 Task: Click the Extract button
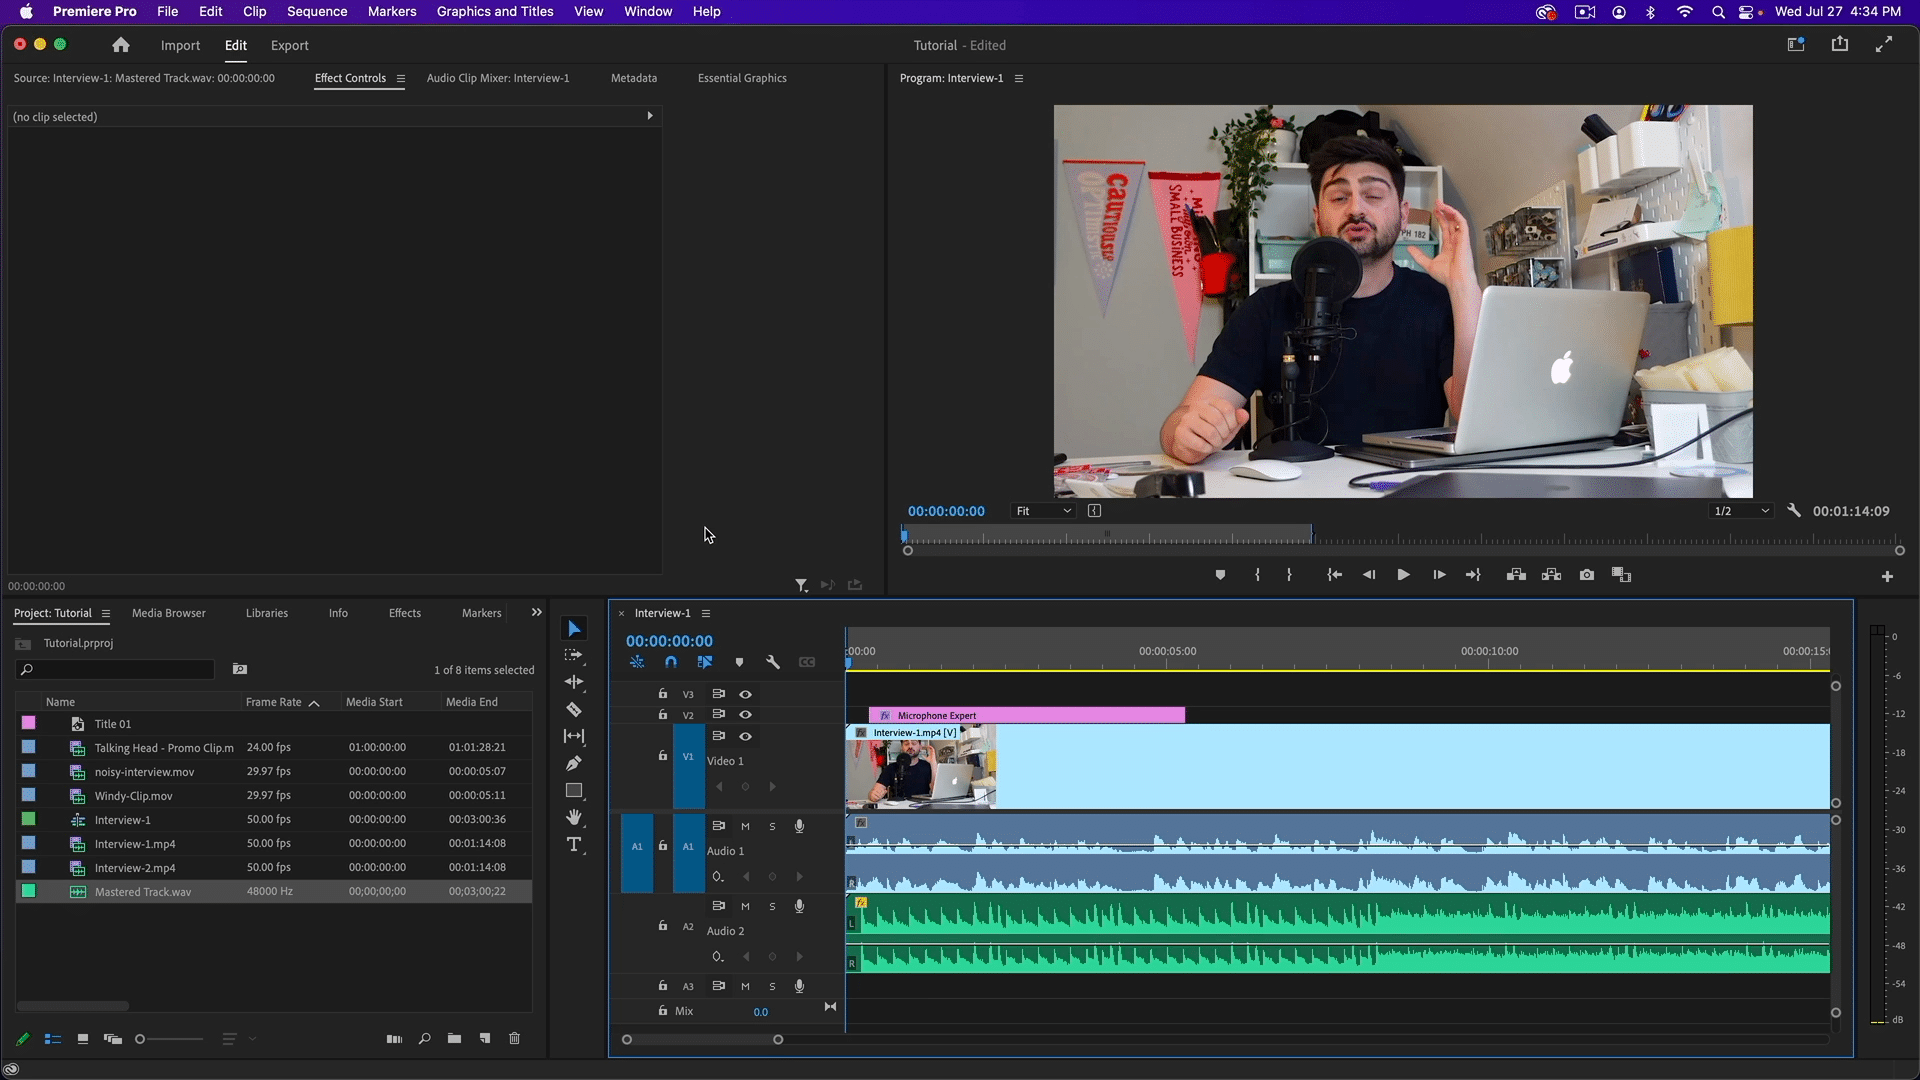[x=1551, y=575]
